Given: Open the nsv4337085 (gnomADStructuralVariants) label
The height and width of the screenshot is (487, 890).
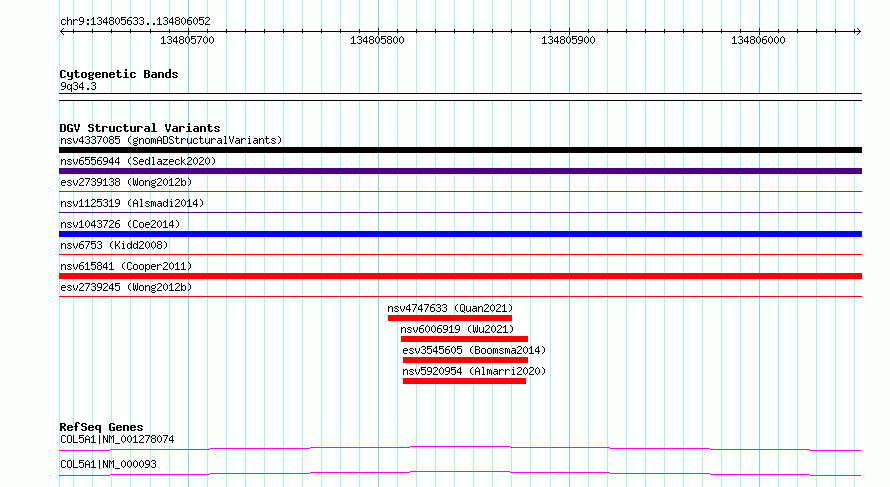Looking at the screenshot, I should click(171, 140).
